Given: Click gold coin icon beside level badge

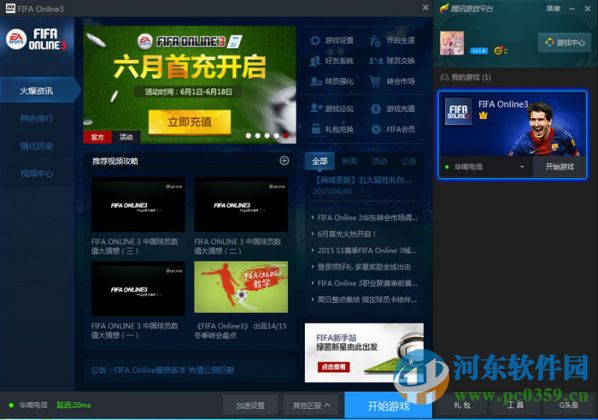Looking at the screenshot, I should point(498,50).
